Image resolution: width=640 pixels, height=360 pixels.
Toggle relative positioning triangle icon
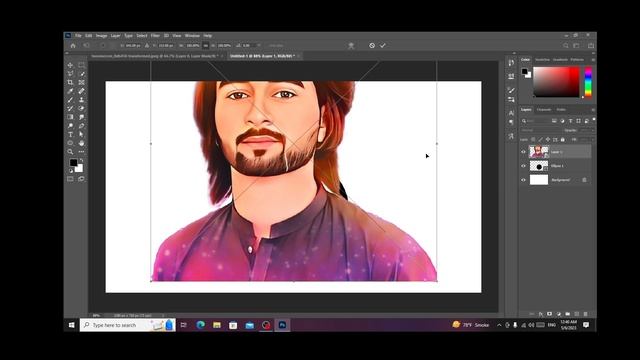pos(147,46)
